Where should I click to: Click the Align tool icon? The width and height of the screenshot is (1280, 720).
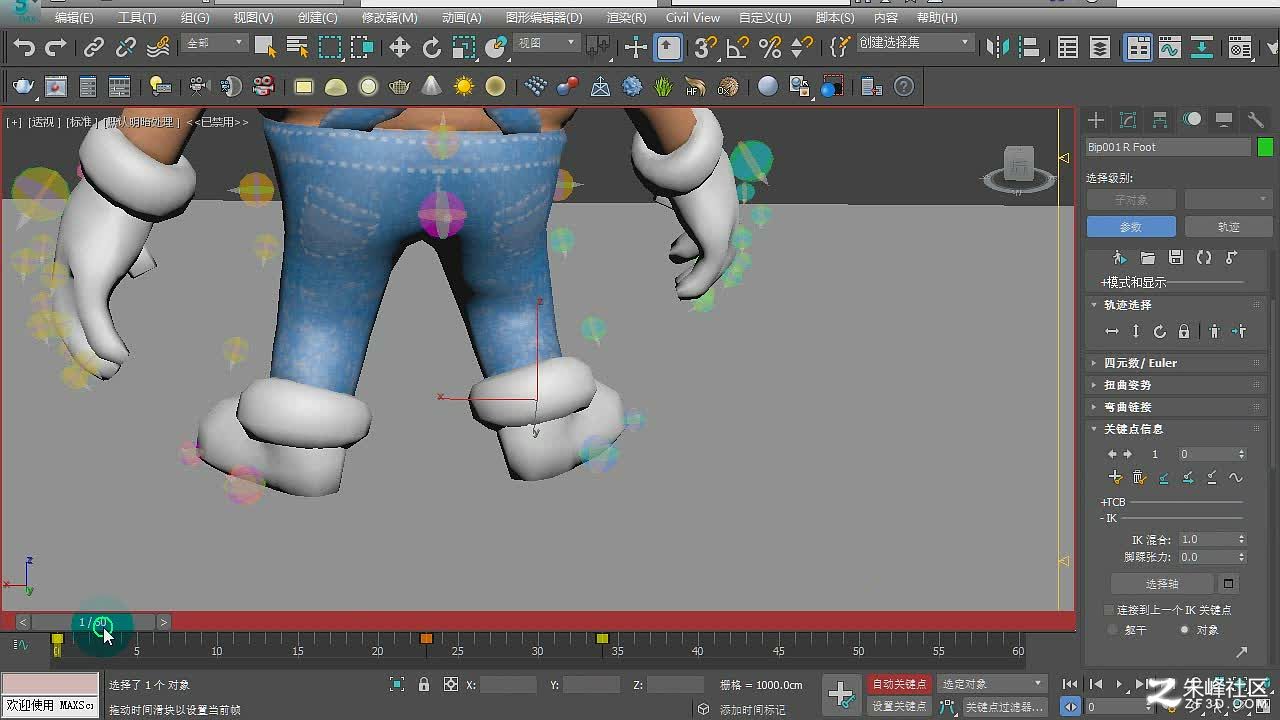(x=1028, y=47)
